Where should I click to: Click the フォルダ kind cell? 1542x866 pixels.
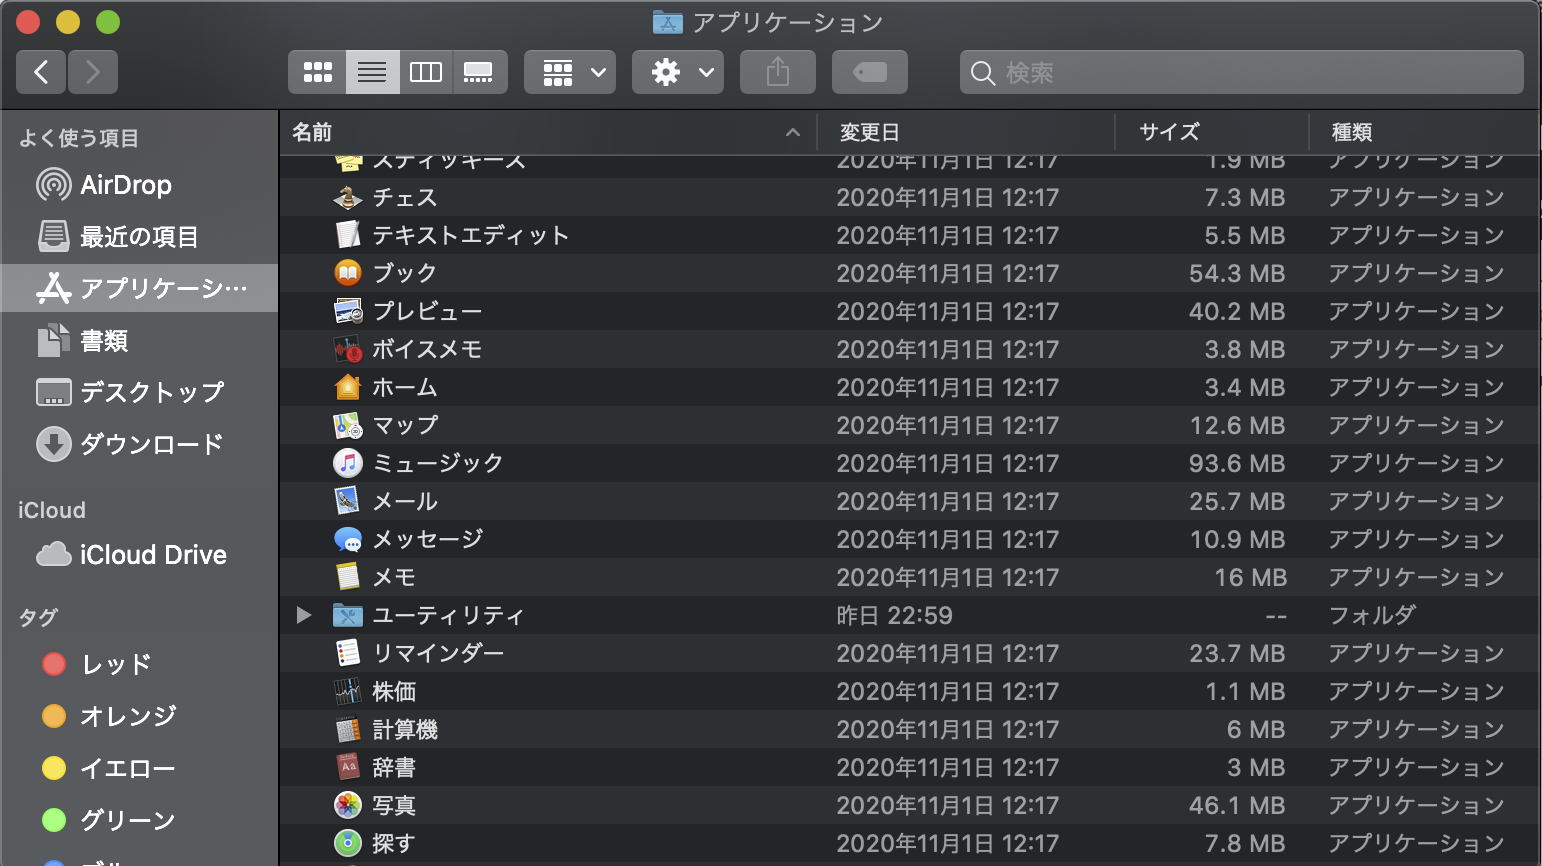pos(1372,615)
